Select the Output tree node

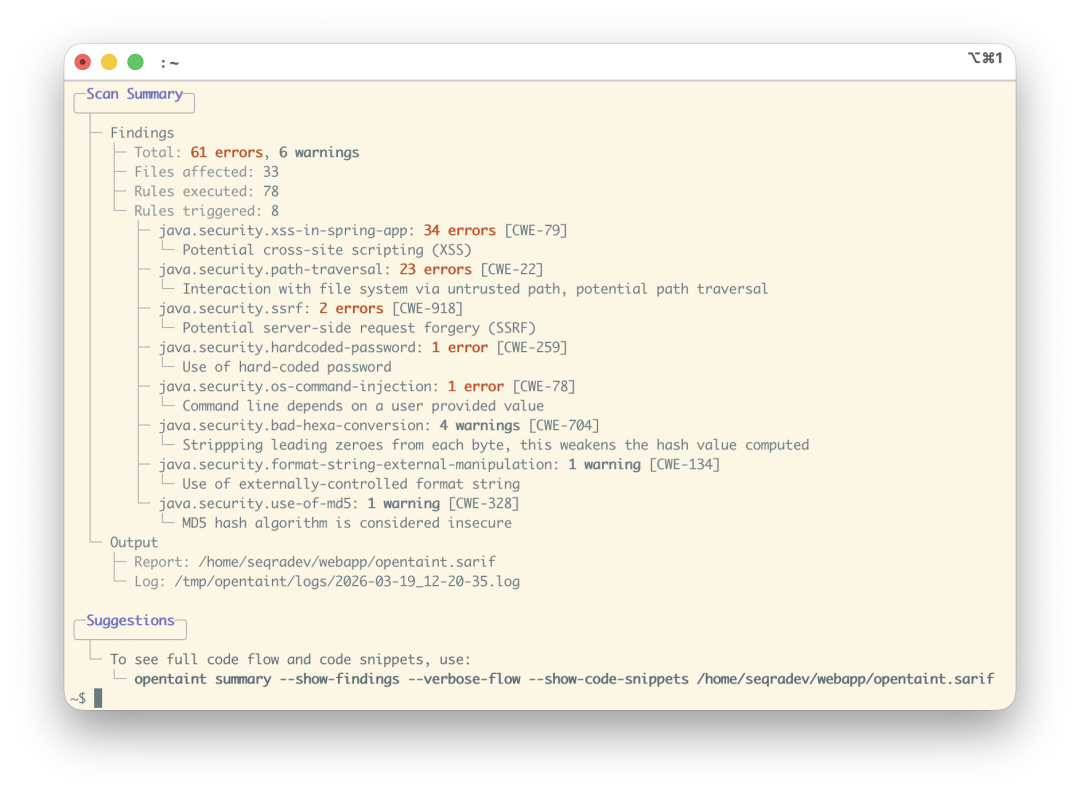(134, 542)
